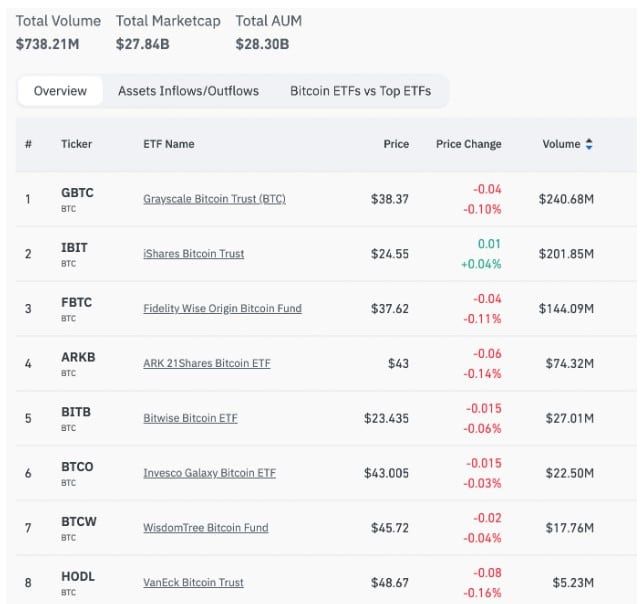Image resolution: width=644 pixels, height=604 pixels.
Task: Click the ARKB ticker
Action: pos(78,357)
